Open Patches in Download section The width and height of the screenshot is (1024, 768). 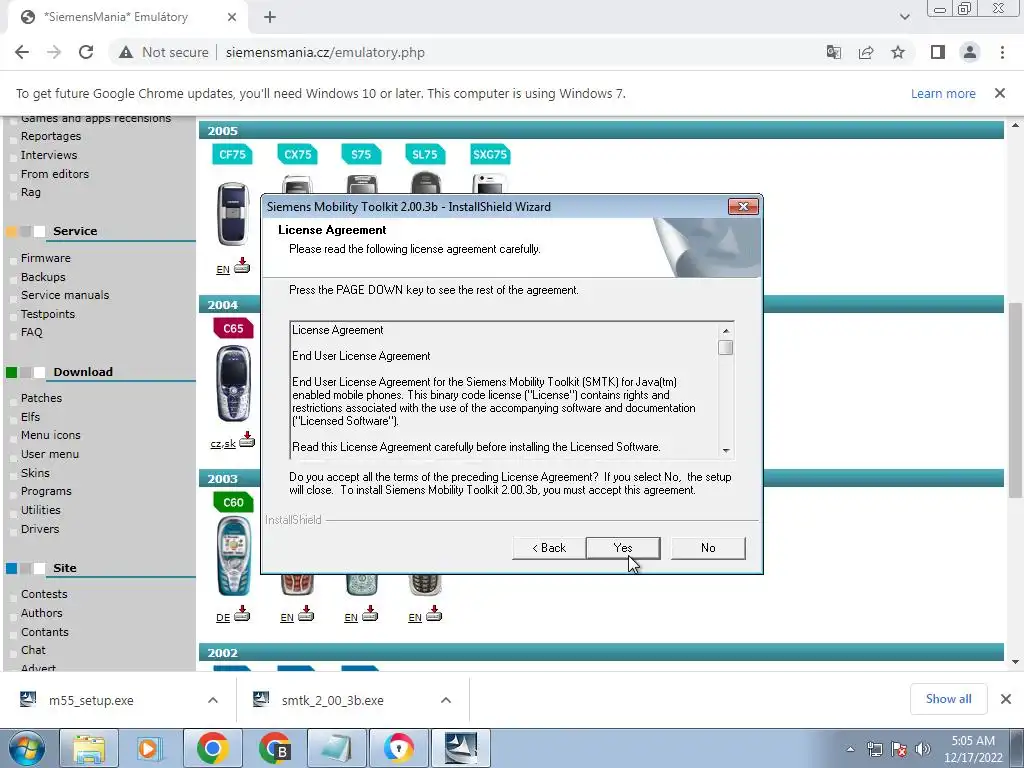[41, 398]
